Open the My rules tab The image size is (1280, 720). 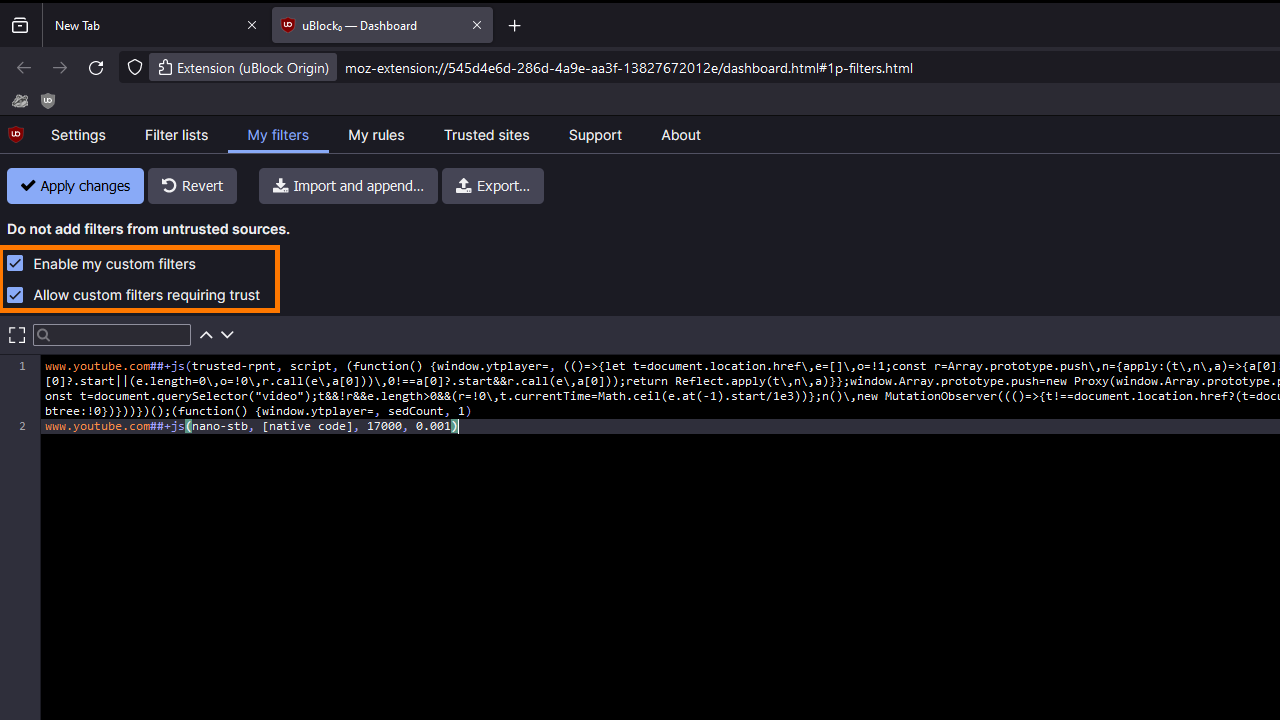(x=376, y=135)
